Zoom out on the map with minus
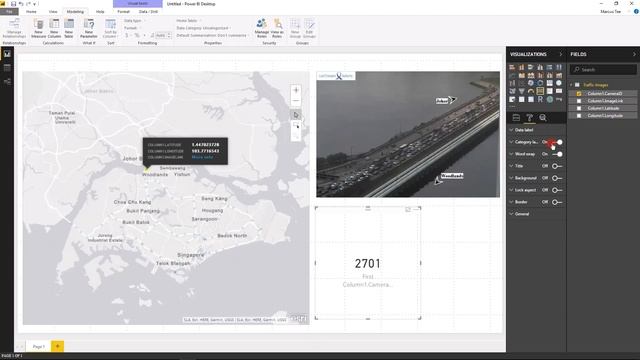The image size is (640, 360). coord(296,101)
